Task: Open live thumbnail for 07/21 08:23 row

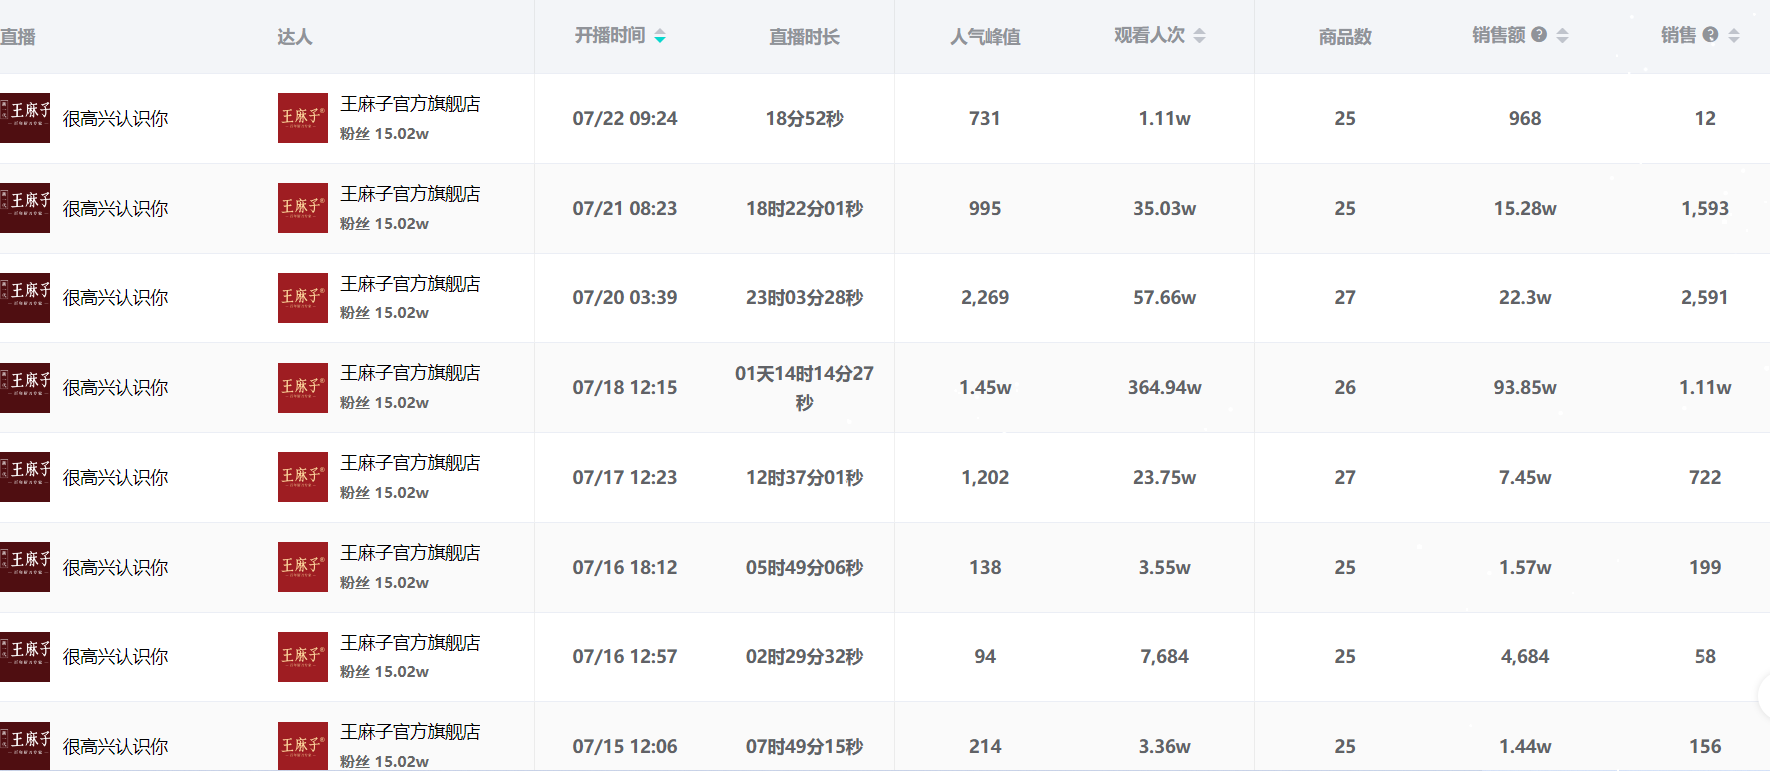Action: [x=24, y=208]
